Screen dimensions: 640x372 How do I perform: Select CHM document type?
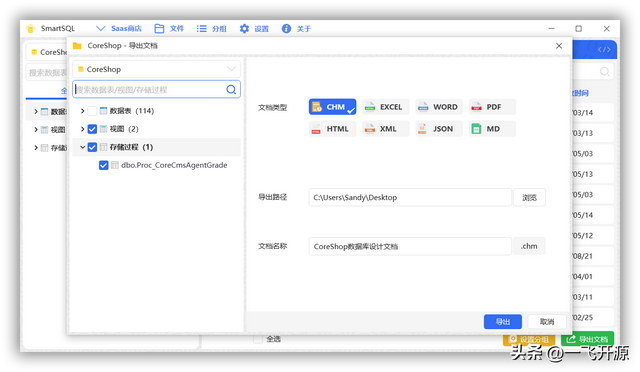[332, 107]
